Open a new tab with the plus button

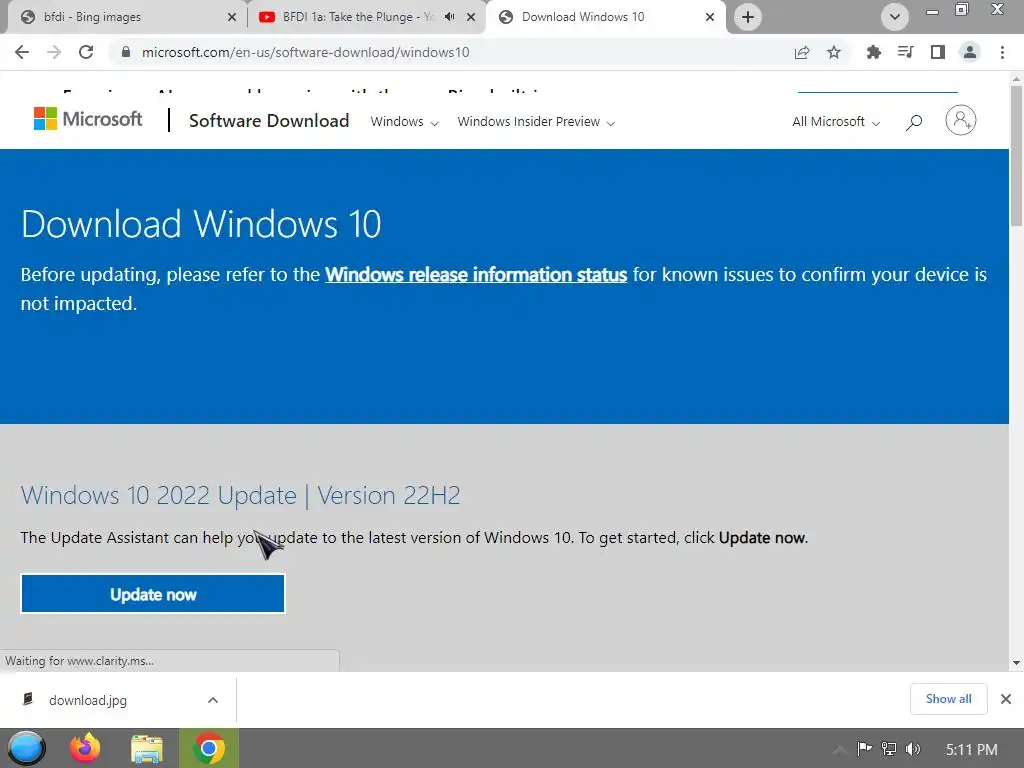coord(748,17)
